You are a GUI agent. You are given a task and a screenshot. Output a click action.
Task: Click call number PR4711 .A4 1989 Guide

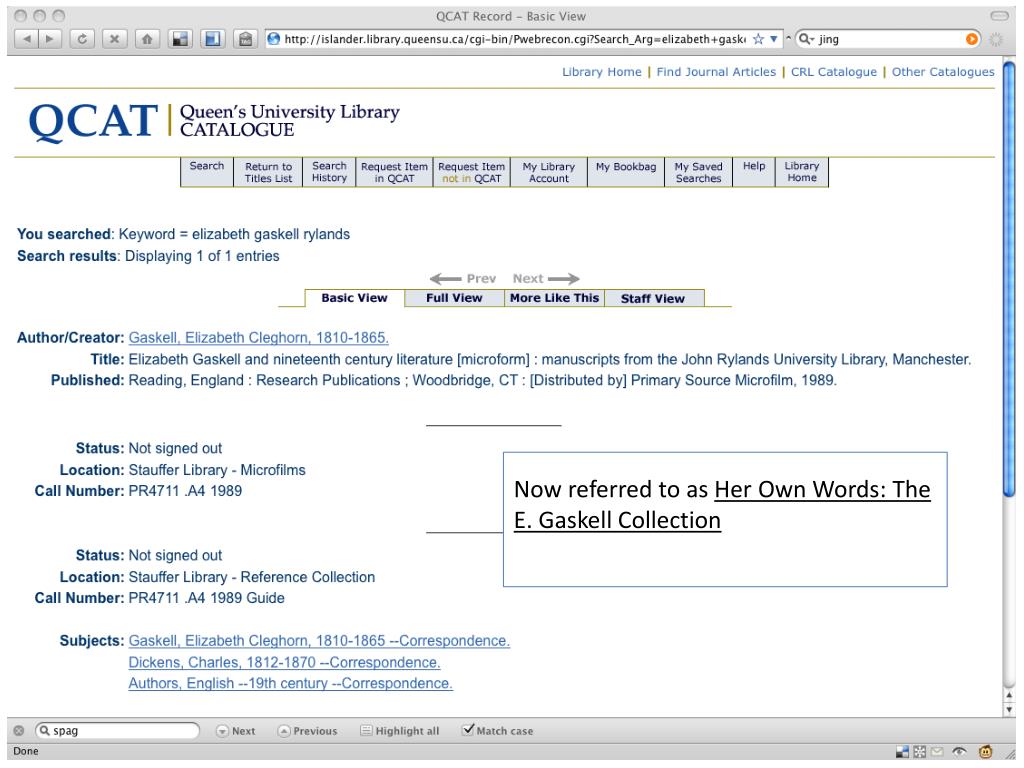point(206,598)
